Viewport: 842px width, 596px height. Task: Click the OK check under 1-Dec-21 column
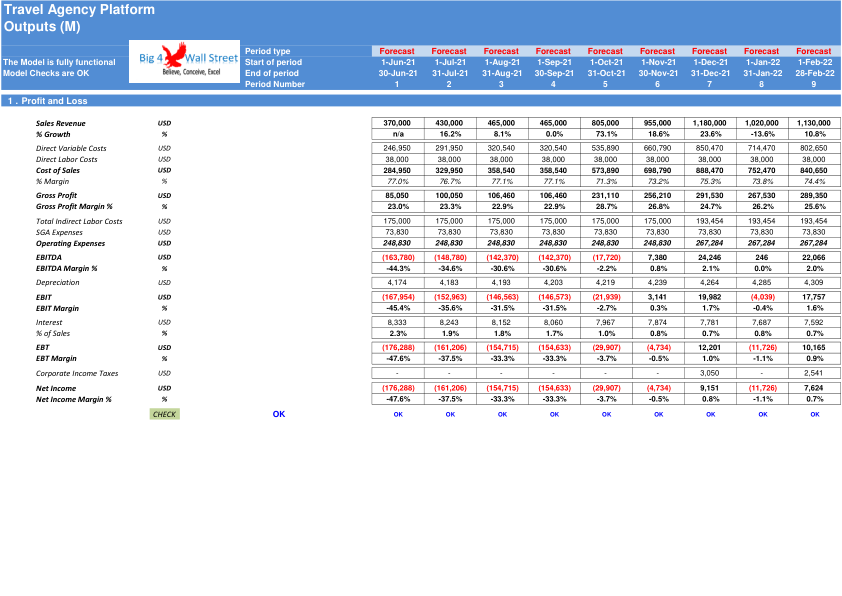[710, 415]
